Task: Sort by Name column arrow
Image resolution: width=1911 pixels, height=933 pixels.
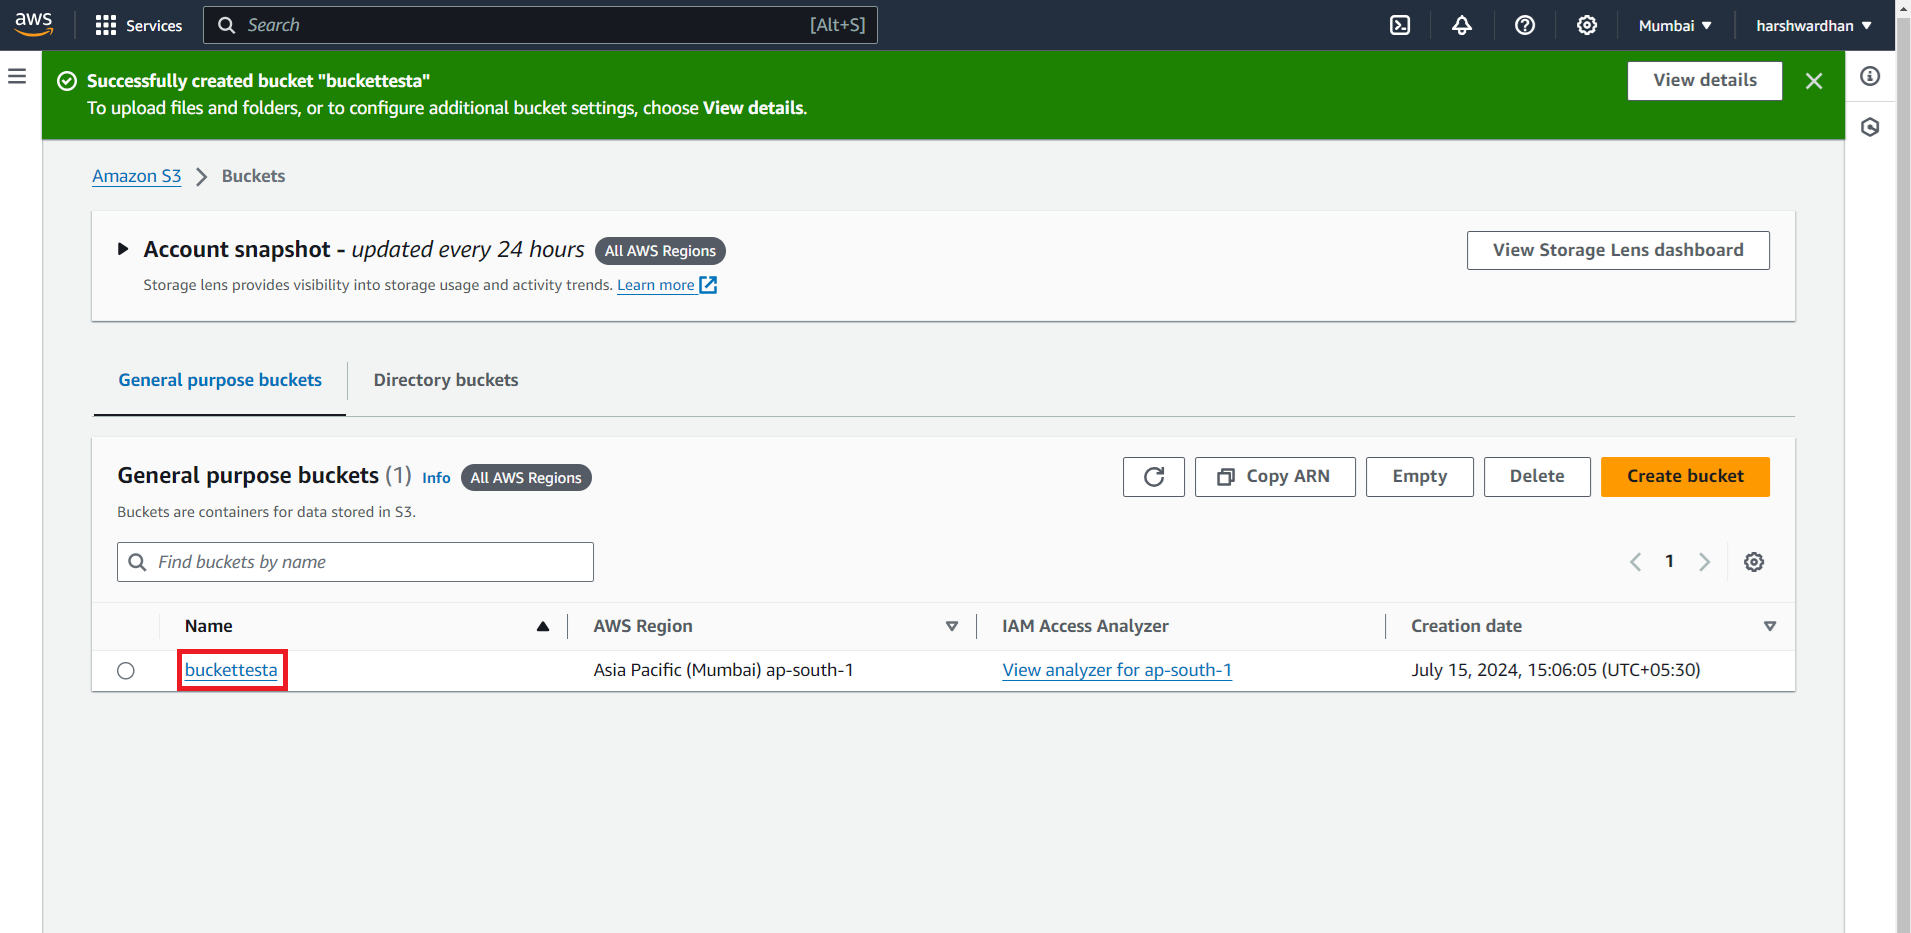Action: point(543,627)
